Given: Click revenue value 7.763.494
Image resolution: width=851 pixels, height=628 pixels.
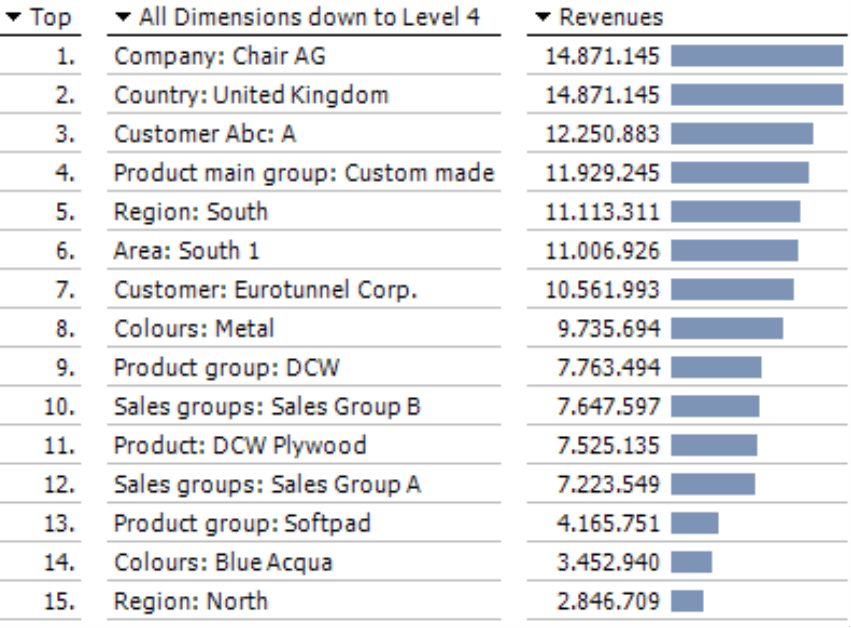Looking at the screenshot, I should 608,368.
